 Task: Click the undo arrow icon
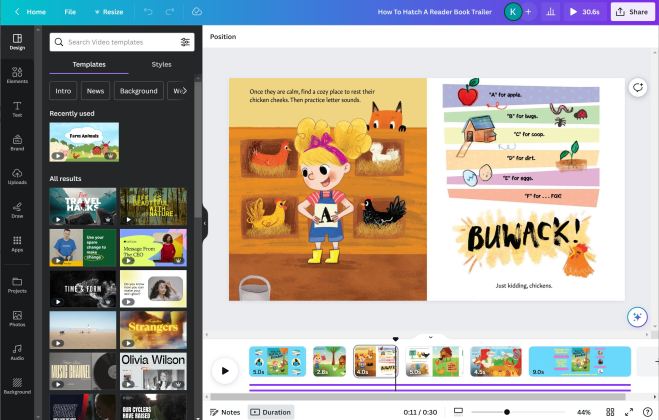tap(147, 11)
